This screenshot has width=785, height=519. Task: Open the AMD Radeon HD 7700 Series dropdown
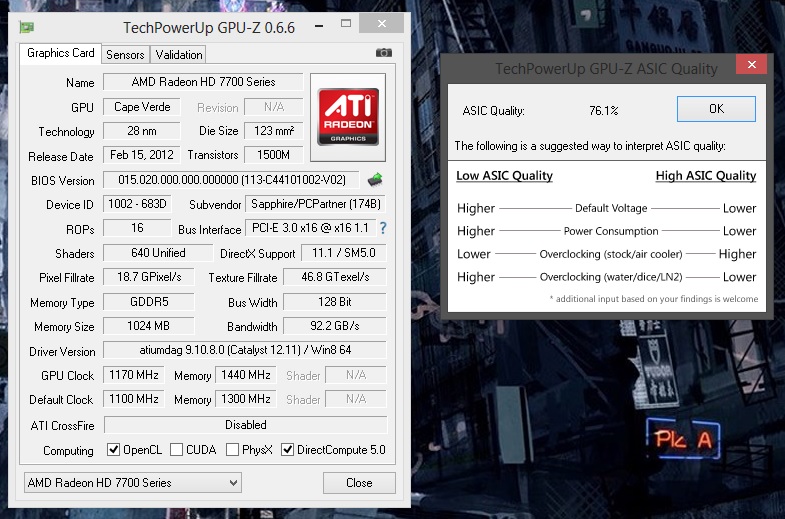coord(133,482)
